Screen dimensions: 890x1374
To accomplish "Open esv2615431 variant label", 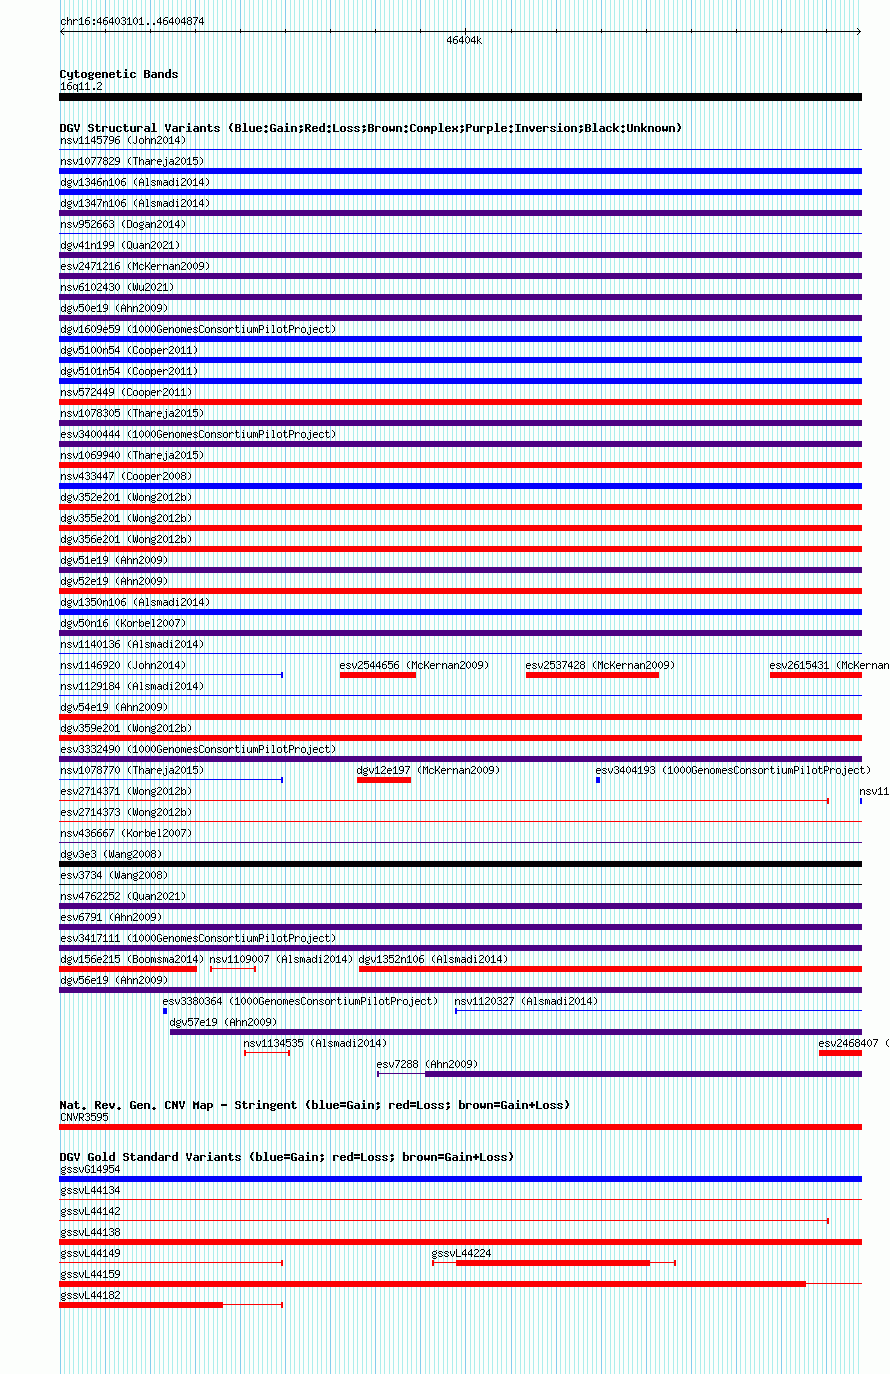I will (829, 665).
